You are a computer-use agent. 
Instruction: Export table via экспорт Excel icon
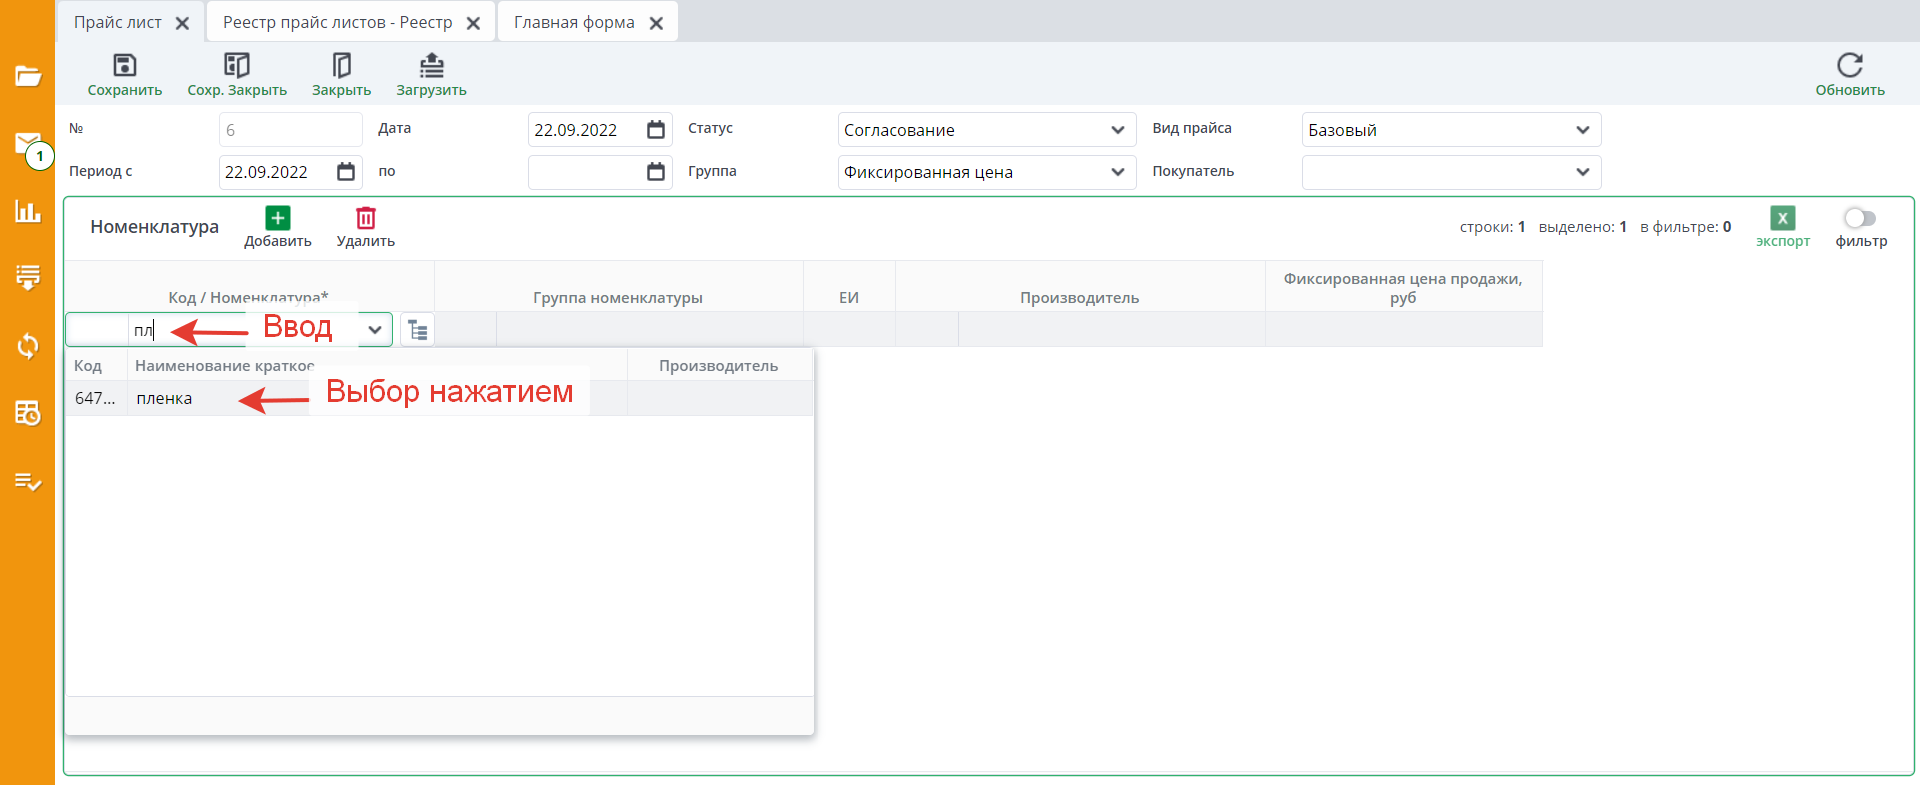click(1782, 218)
